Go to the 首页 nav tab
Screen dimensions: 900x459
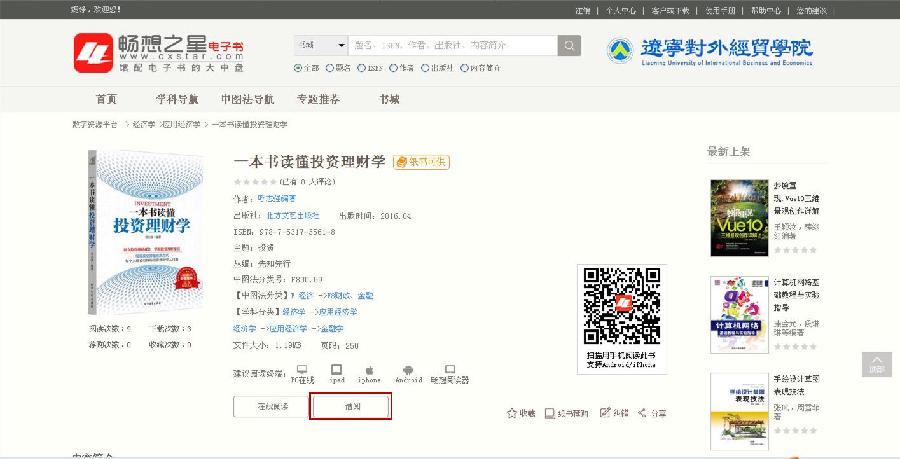(106, 99)
